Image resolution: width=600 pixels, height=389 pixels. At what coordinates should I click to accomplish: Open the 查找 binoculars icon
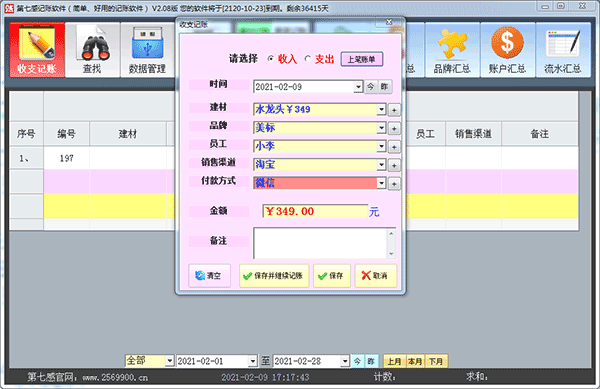click(92, 50)
